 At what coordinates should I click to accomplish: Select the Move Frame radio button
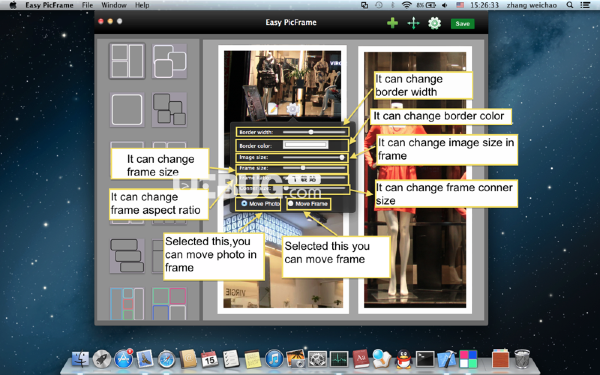(291, 204)
